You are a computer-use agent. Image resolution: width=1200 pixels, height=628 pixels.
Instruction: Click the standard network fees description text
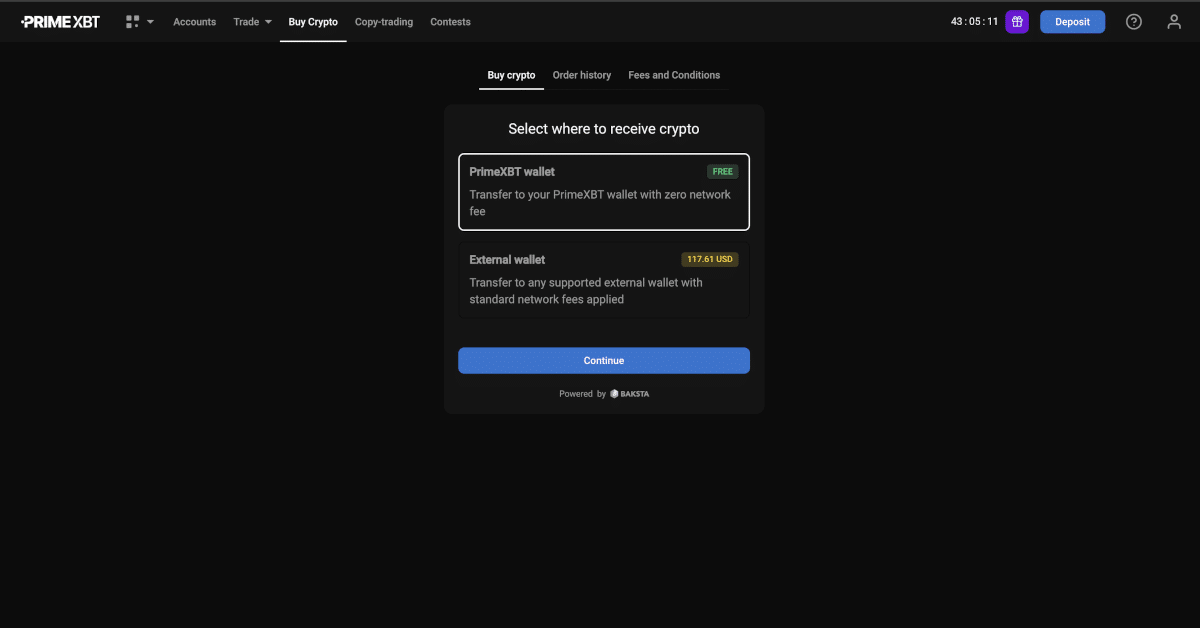point(586,291)
